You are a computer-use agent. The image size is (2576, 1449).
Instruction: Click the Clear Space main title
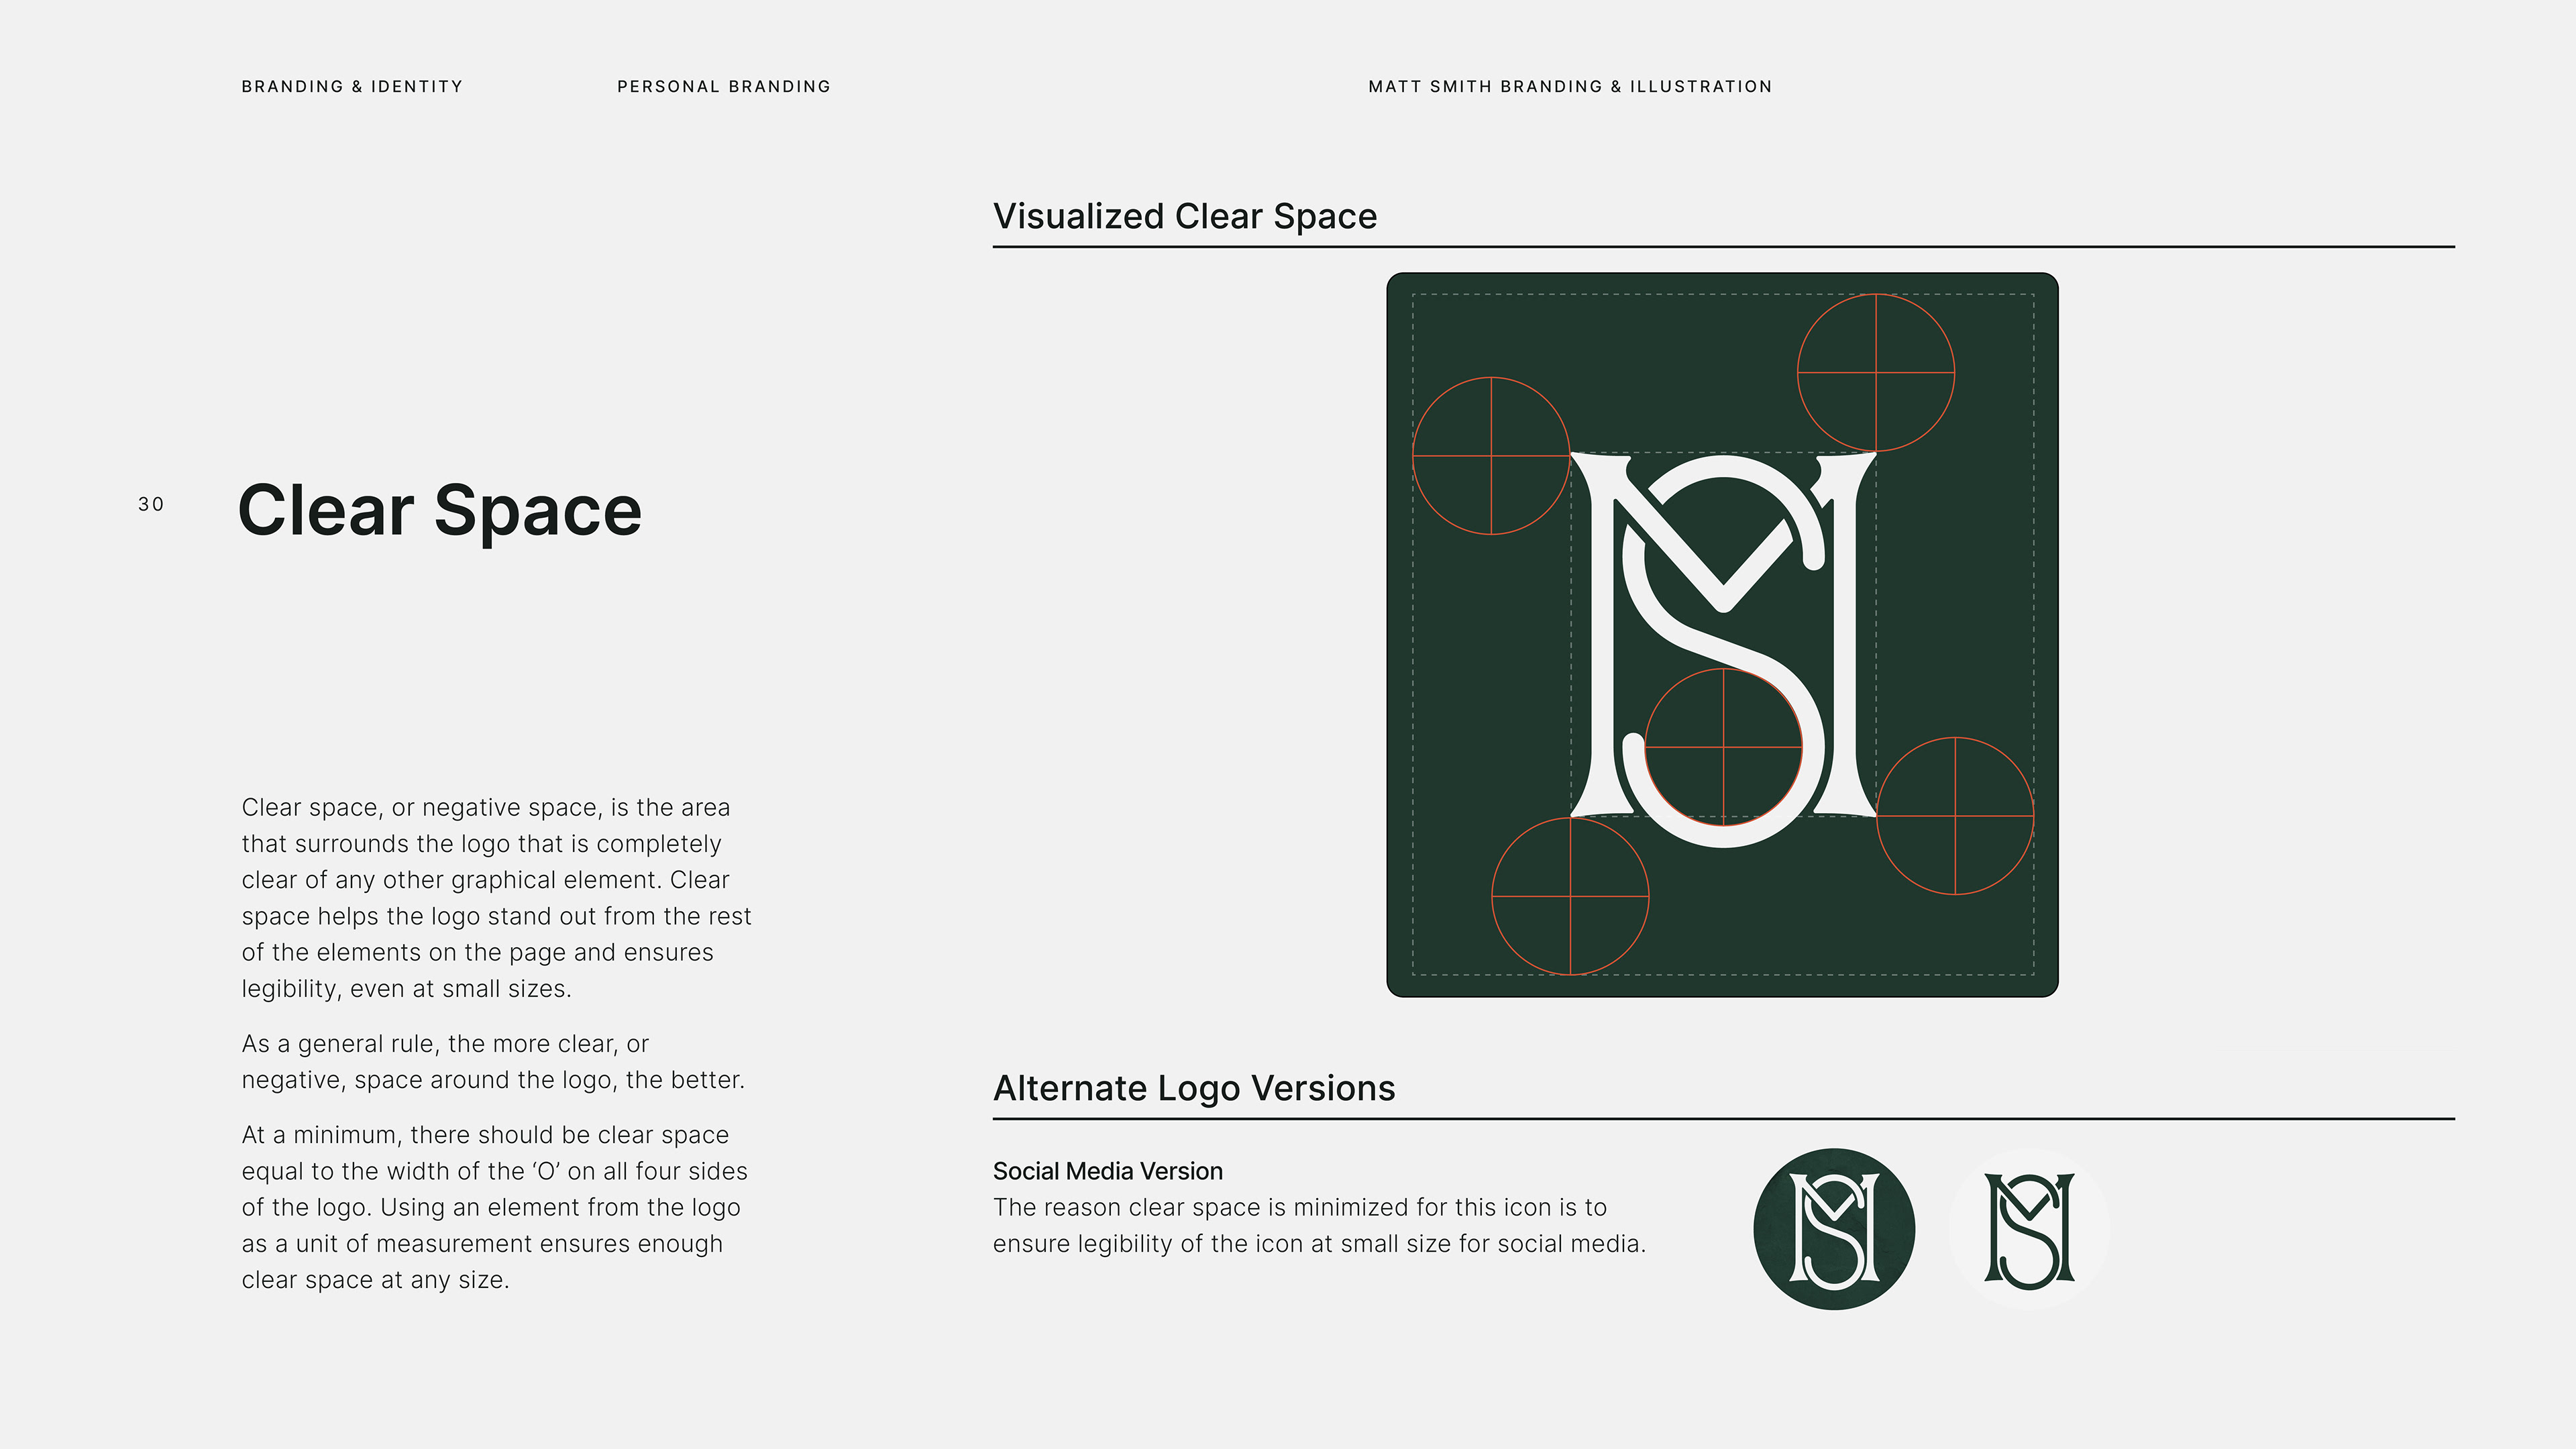[x=440, y=511]
